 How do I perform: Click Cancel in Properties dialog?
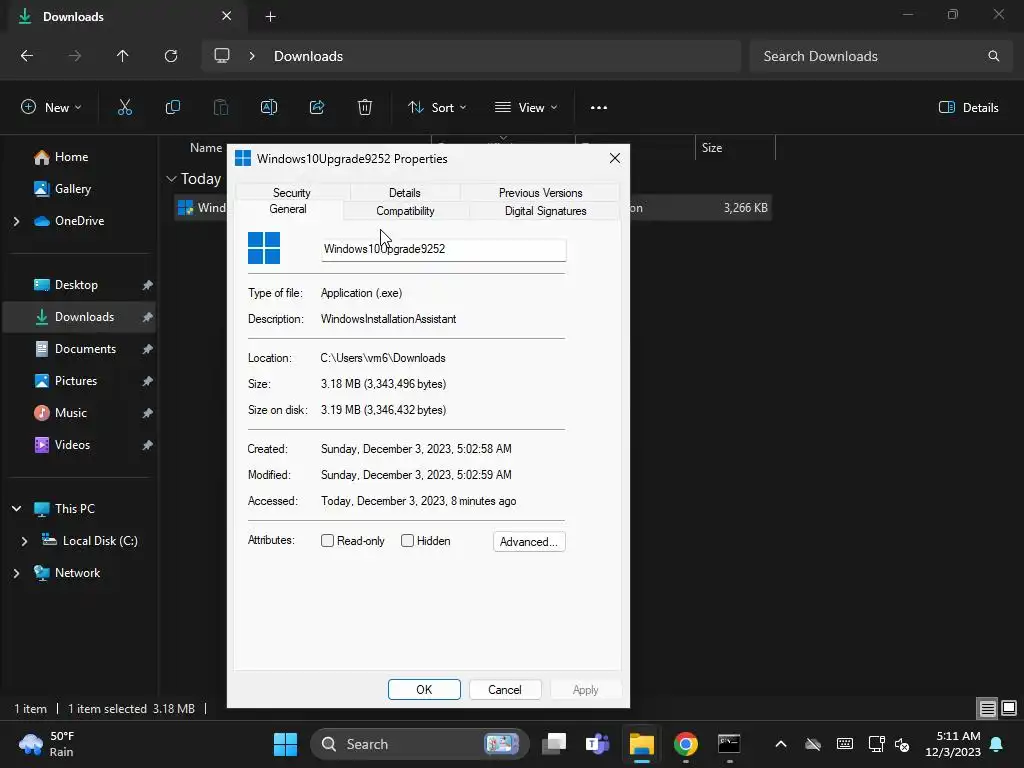(x=505, y=690)
